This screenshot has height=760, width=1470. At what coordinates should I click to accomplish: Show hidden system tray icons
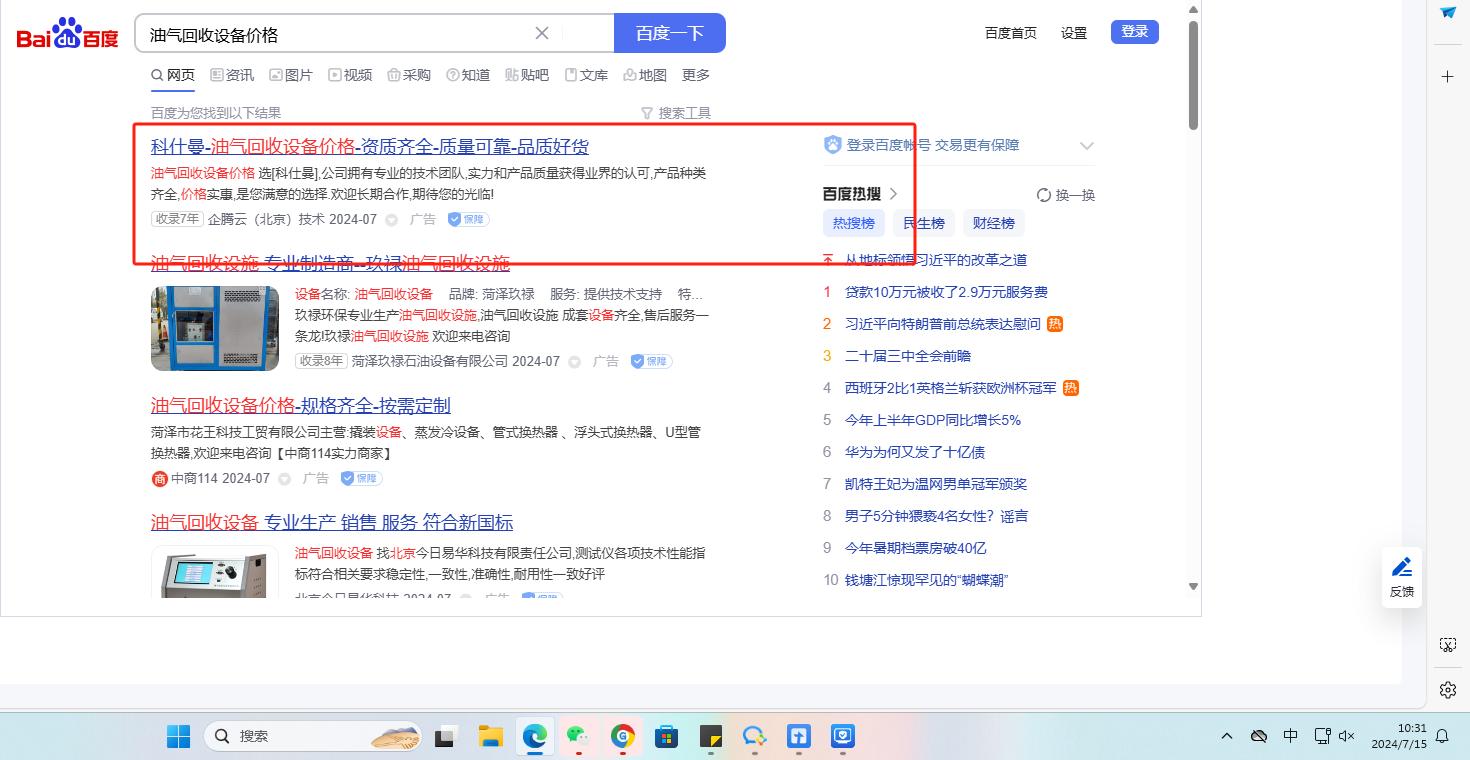point(1227,736)
